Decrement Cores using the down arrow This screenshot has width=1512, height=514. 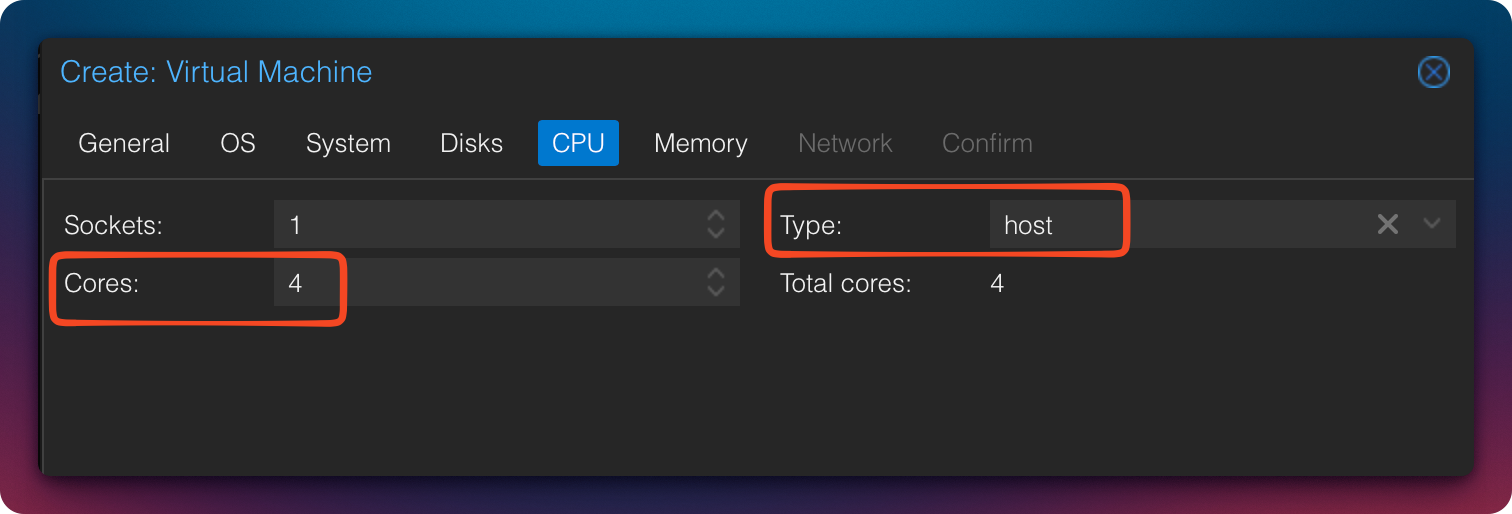pos(715,290)
